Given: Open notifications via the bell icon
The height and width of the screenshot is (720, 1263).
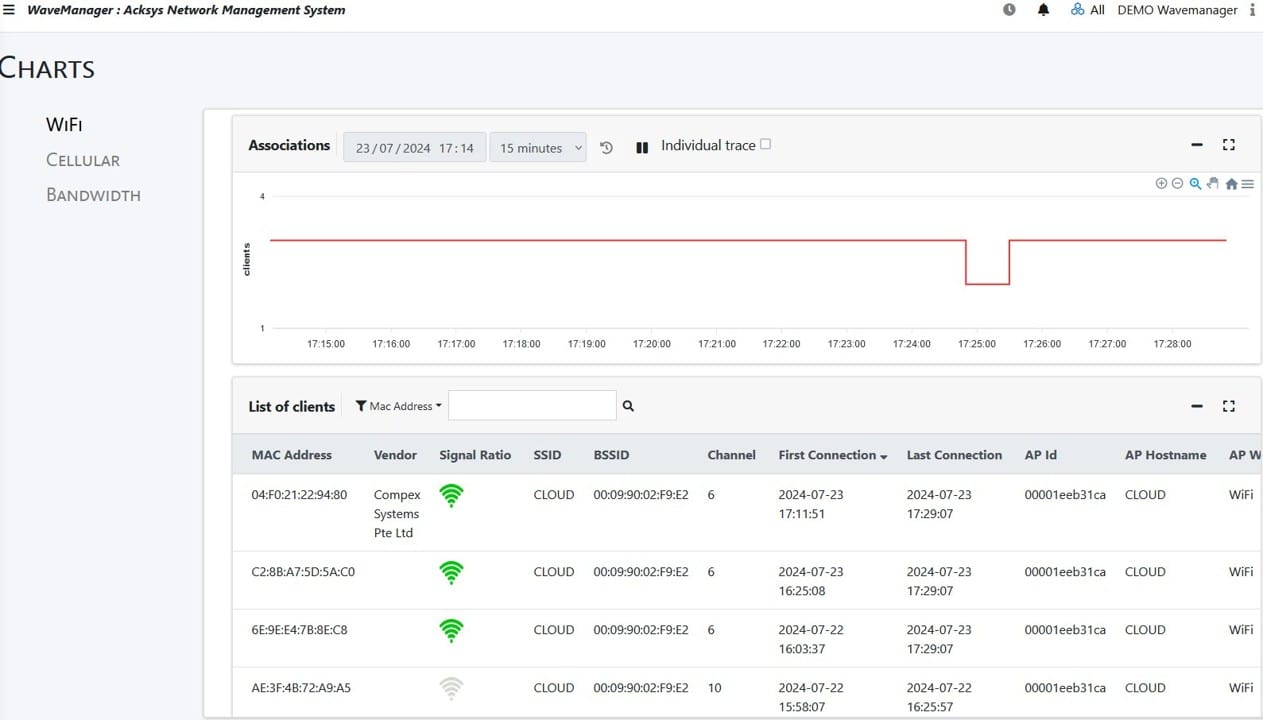Looking at the screenshot, I should click(1043, 9).
